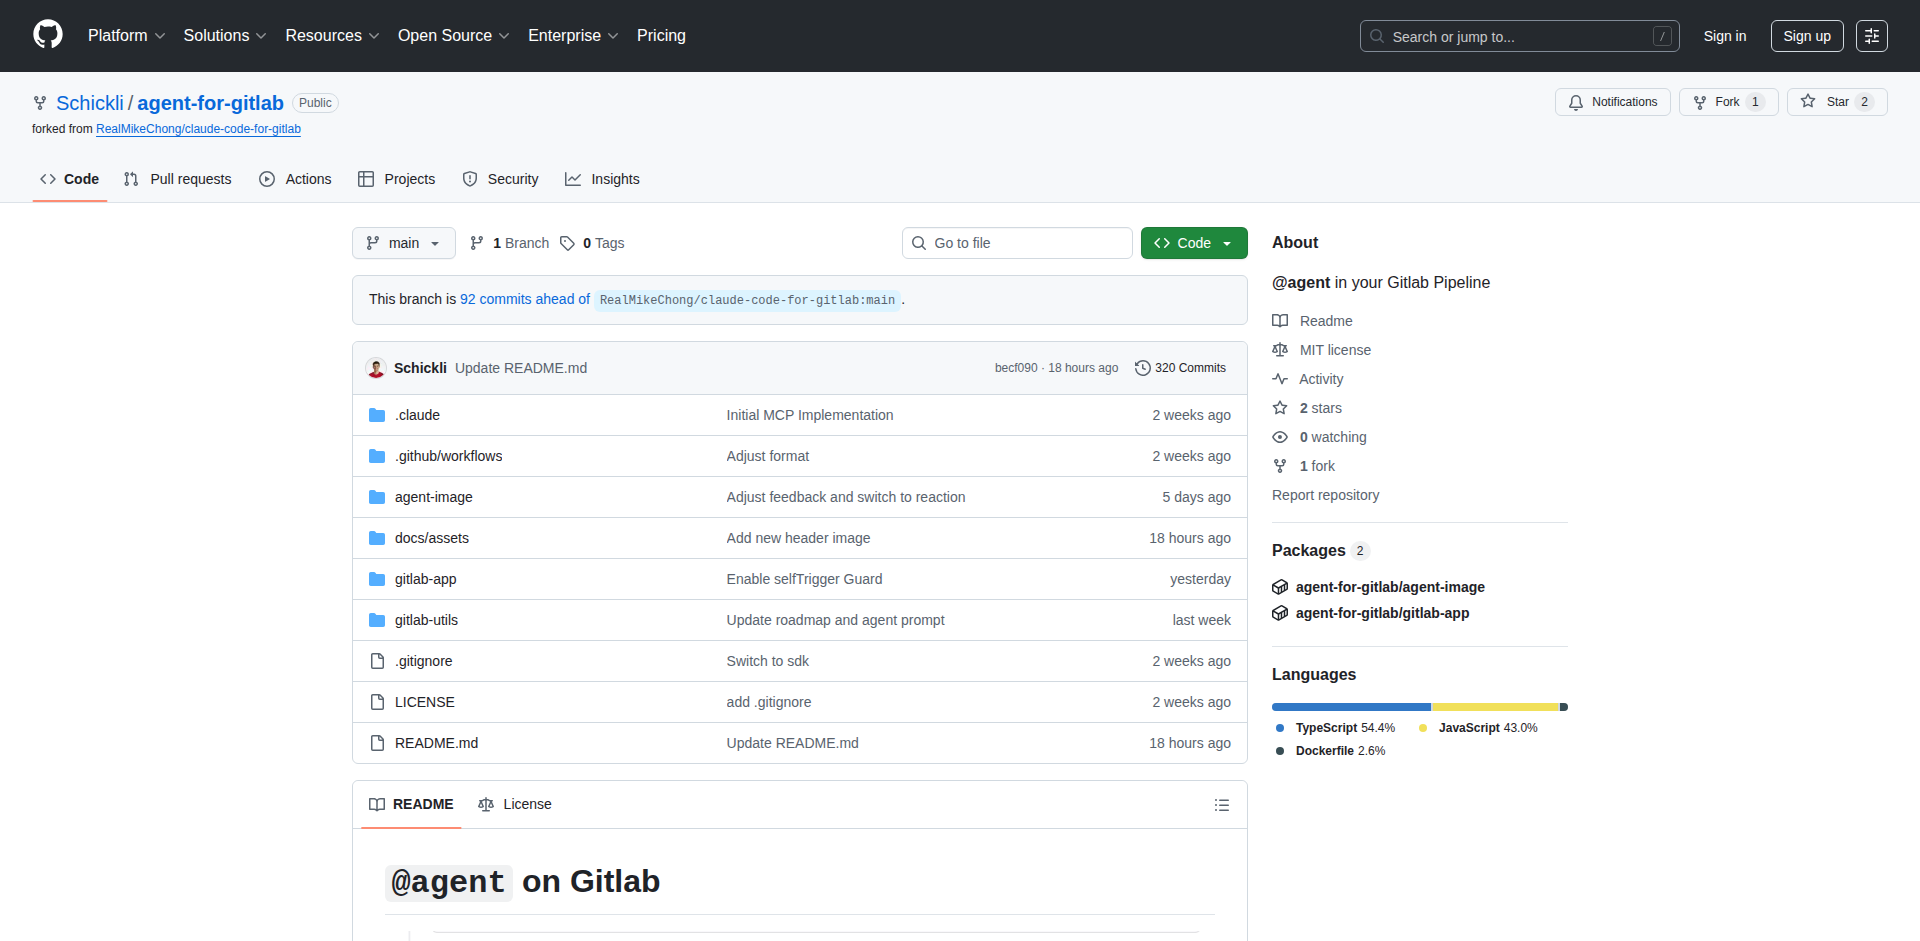Switch to the Security tab
The height and width of the screenshot is (941, 1920).
(501, 179)
